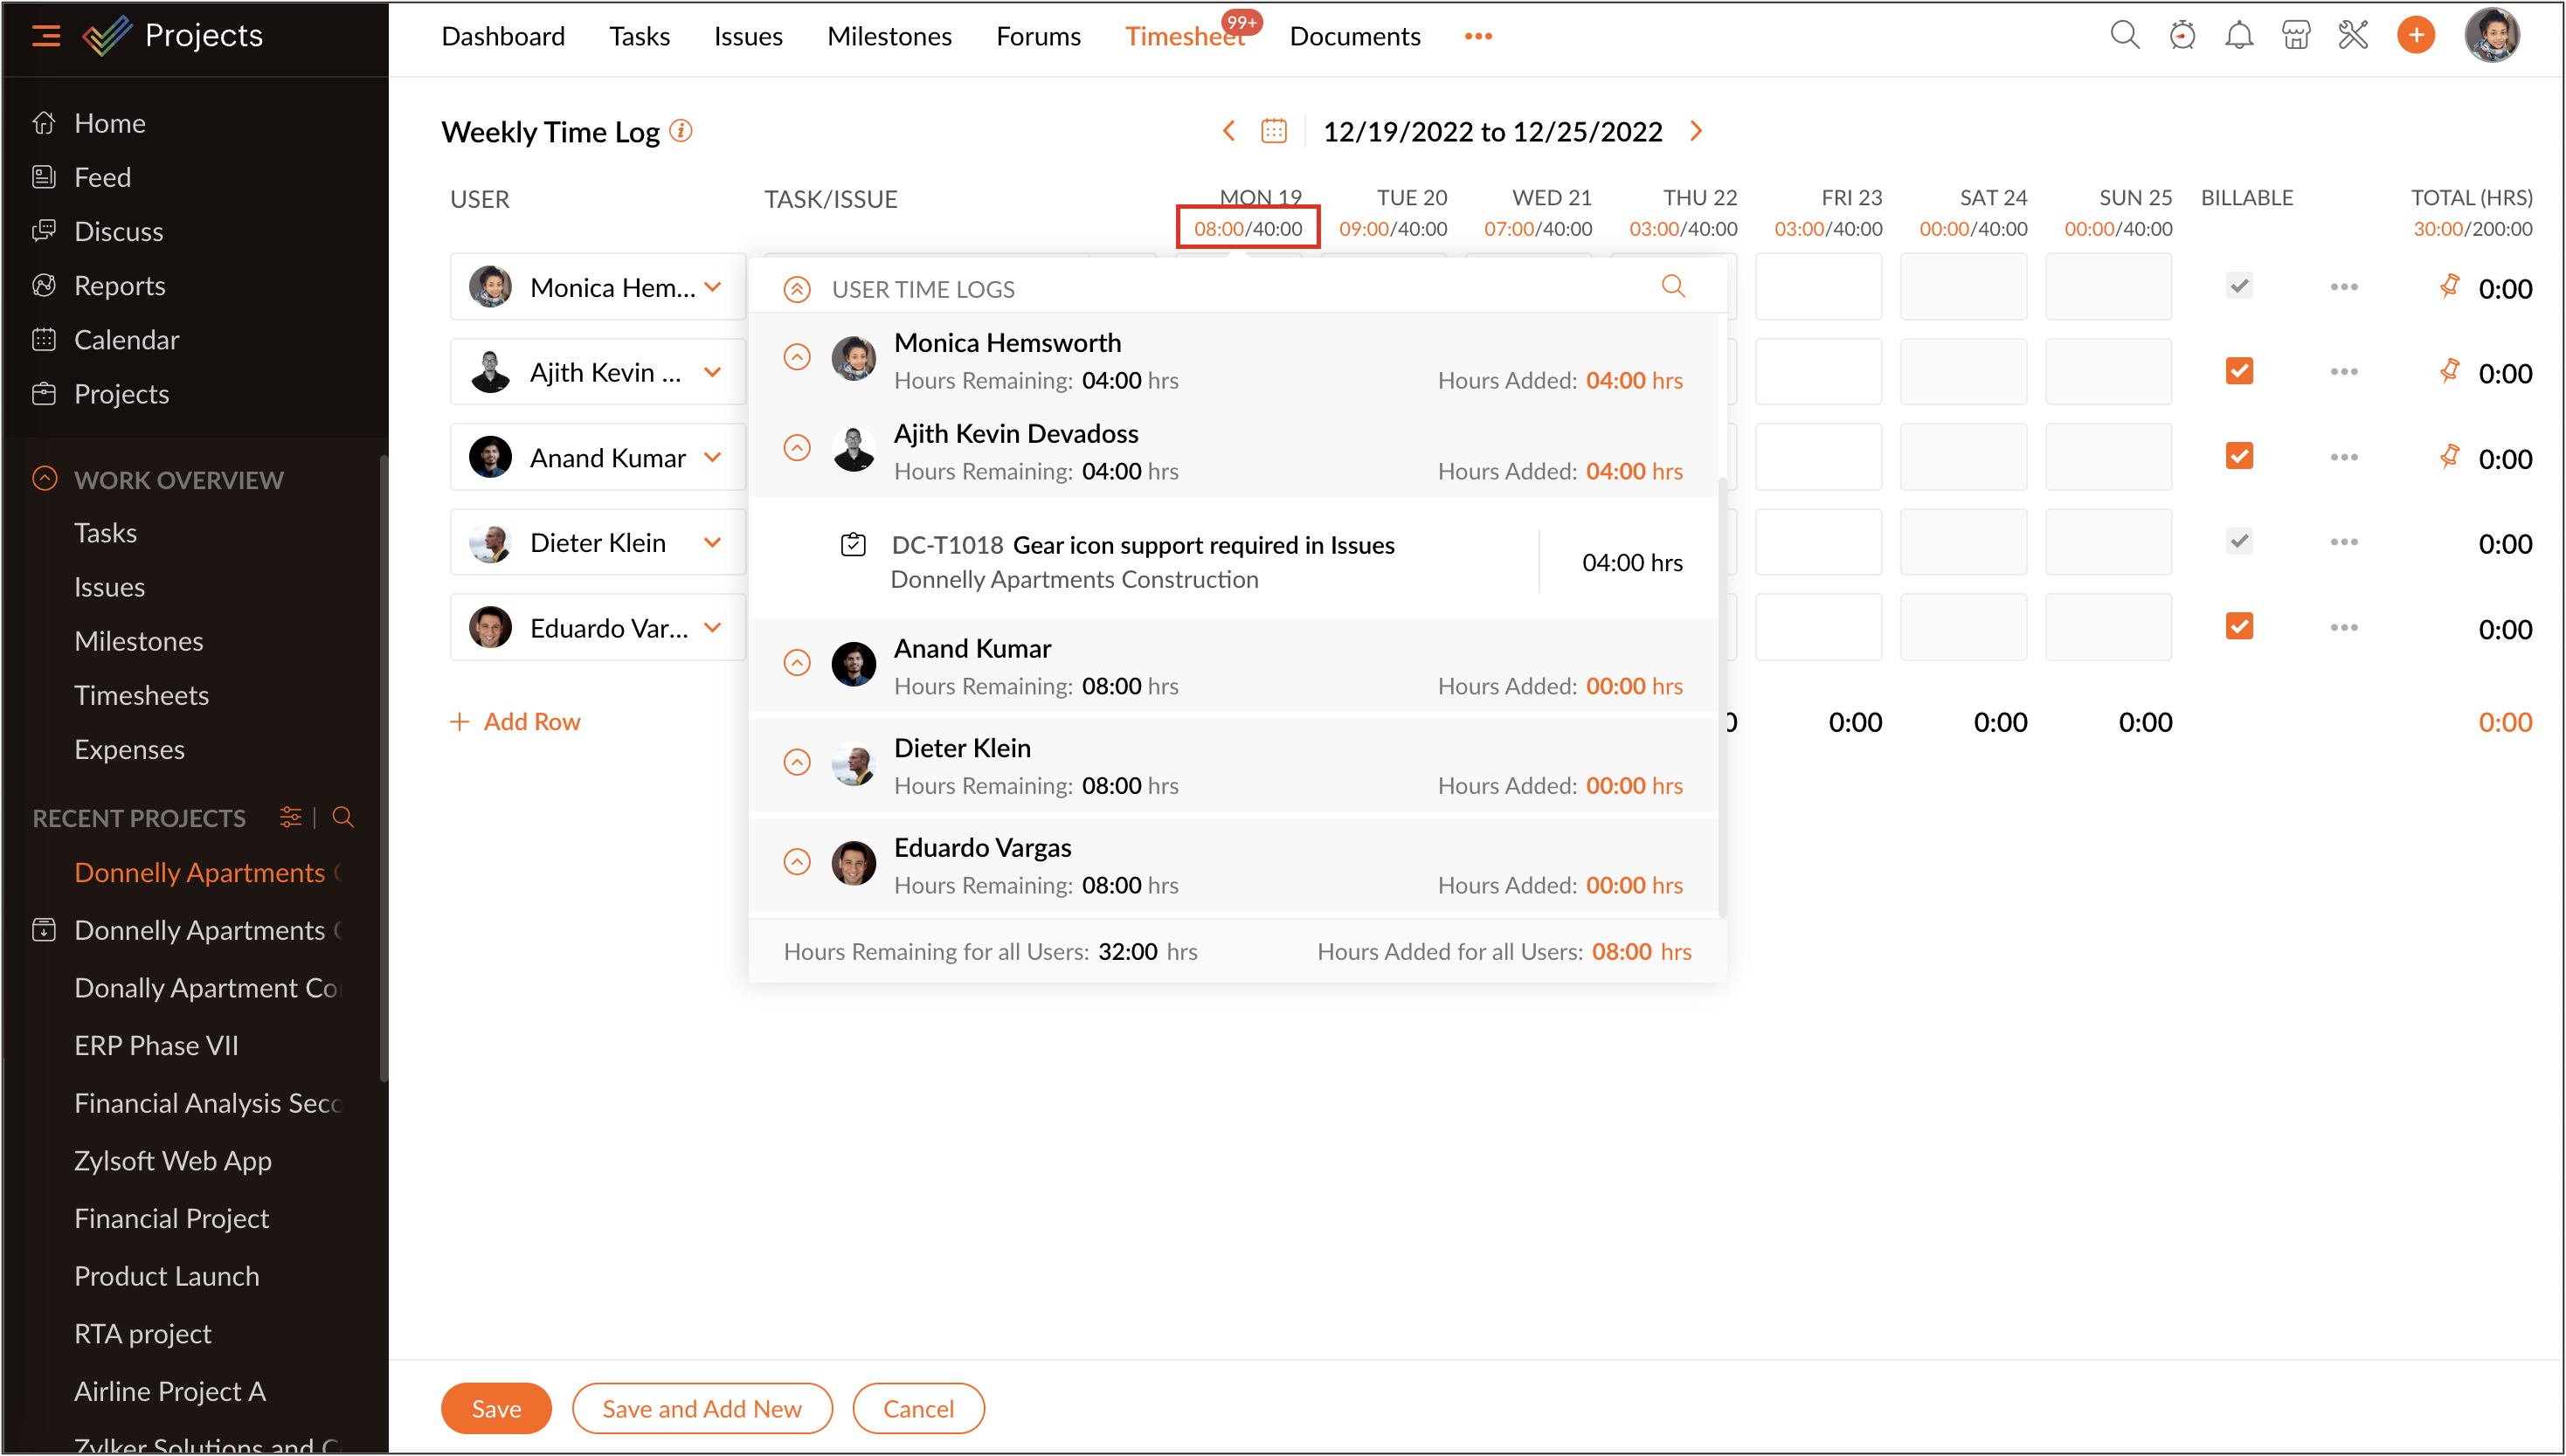Open the Anand Kumar user dropdown
This screenshot has height=1456, width=2566.
click(x=712, y=458)
